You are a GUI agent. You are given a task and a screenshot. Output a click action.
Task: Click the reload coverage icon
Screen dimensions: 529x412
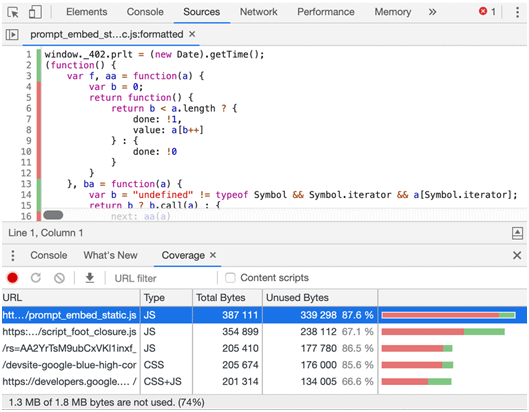(x=36, y=278)
